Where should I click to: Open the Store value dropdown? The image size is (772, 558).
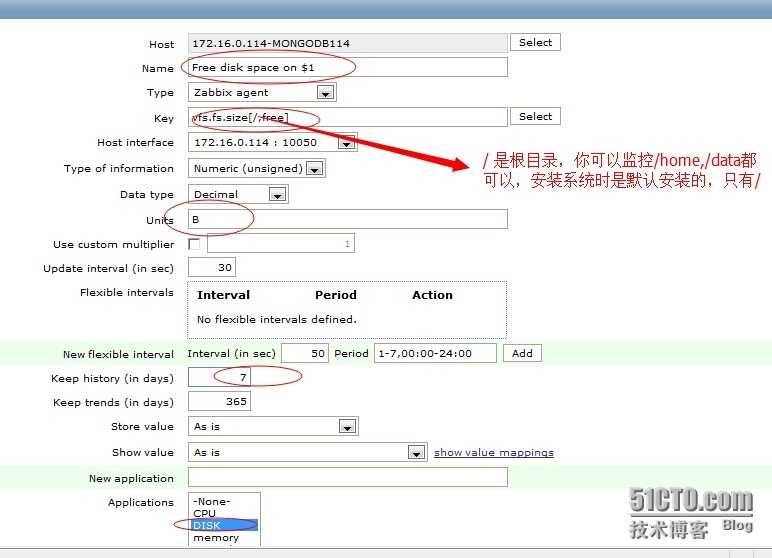(x=273, y=426)
